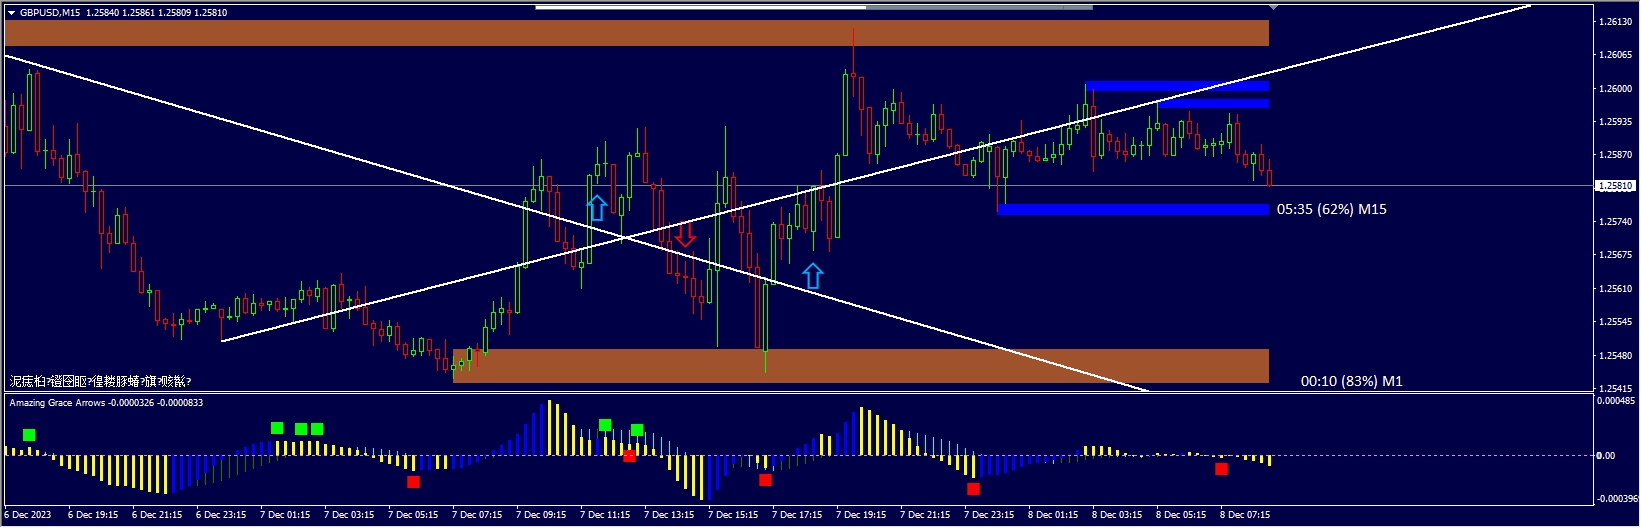Click price level 1.25740 on the scale
1641x528 pixels.
point(1616,221)
